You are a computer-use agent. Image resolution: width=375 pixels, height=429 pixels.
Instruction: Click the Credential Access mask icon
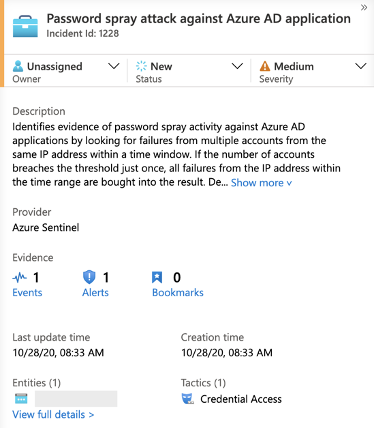[188, 399]
